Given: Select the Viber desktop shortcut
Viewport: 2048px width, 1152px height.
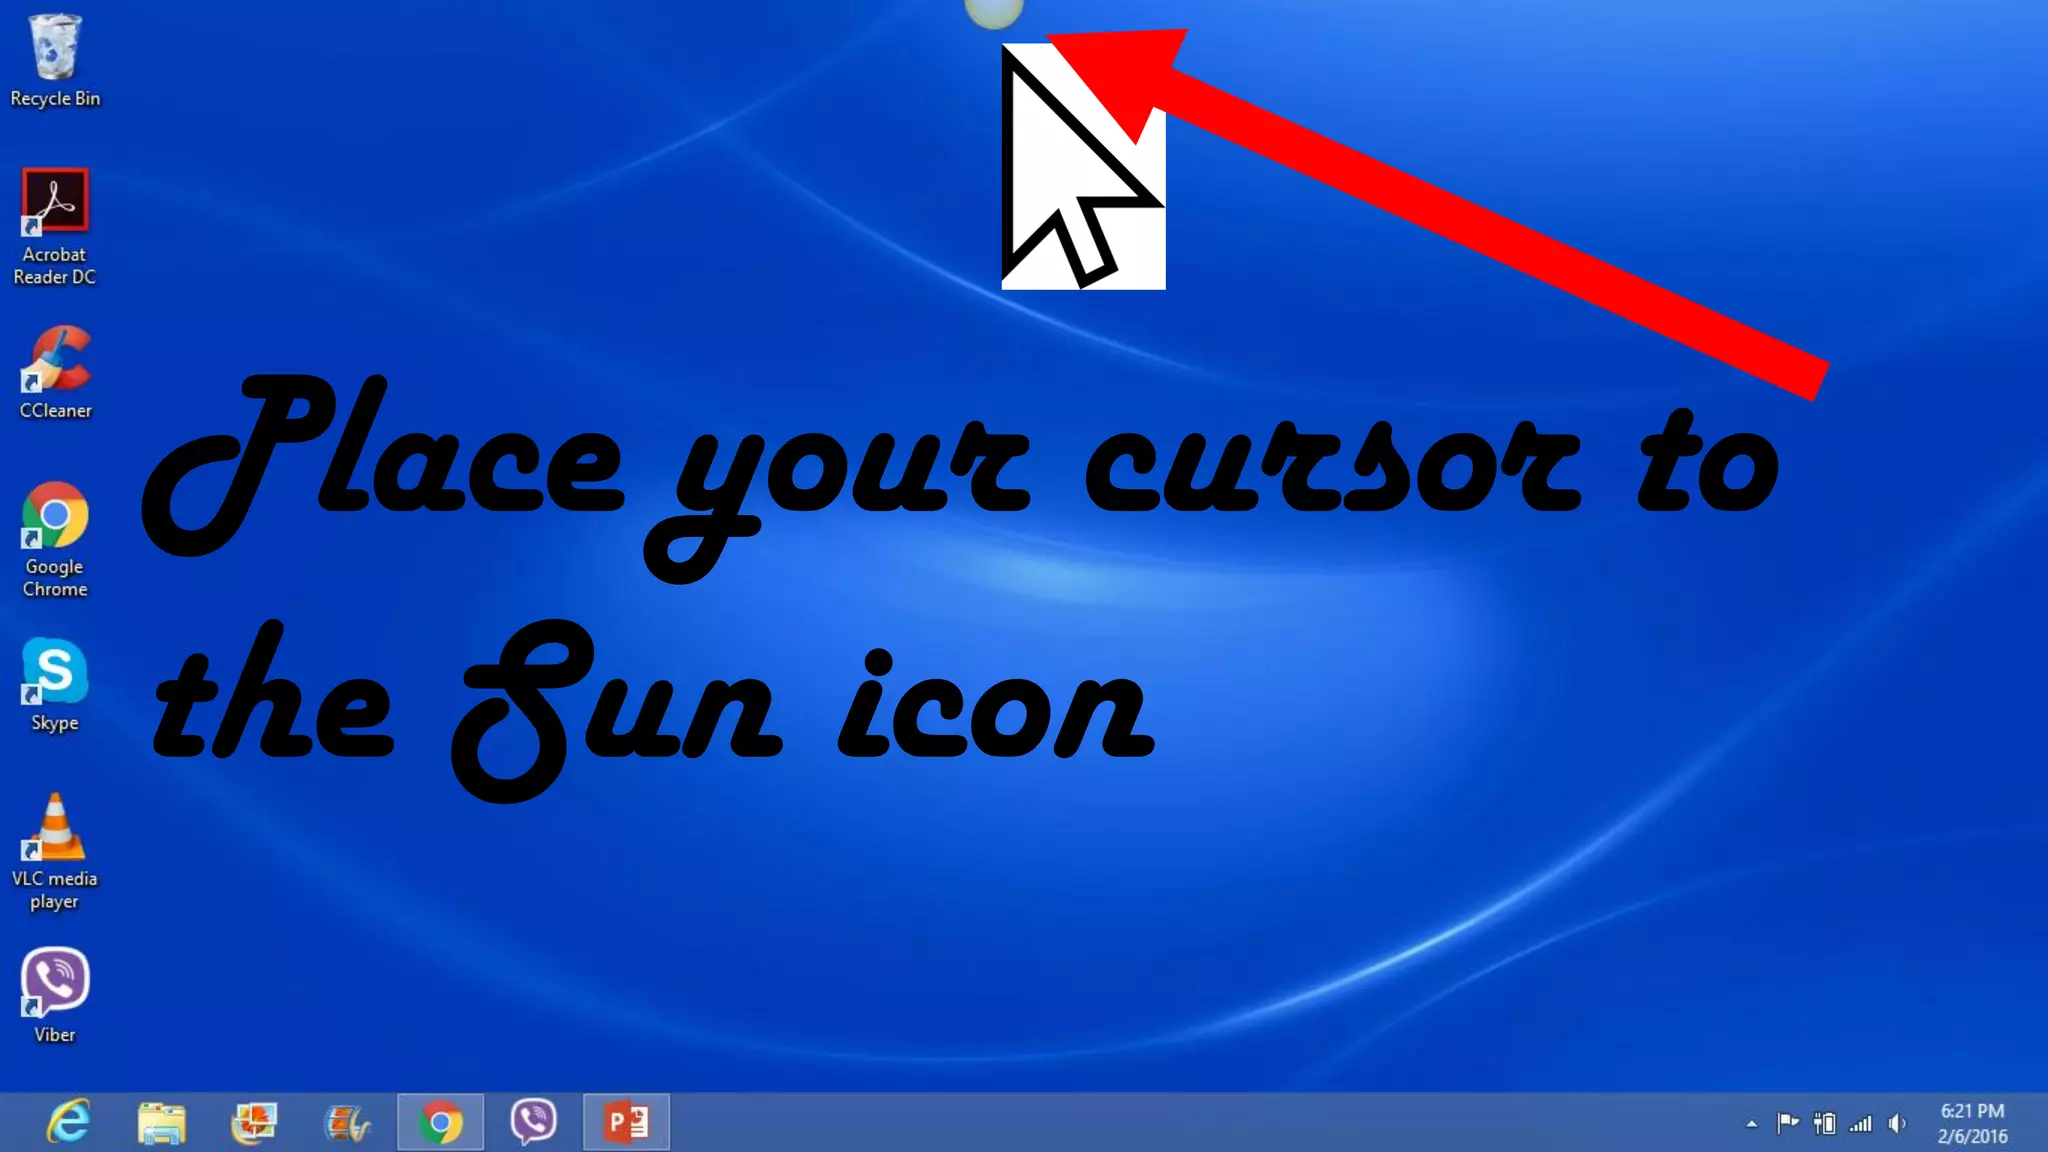Looking at the screenshot, I should point(55,996).
